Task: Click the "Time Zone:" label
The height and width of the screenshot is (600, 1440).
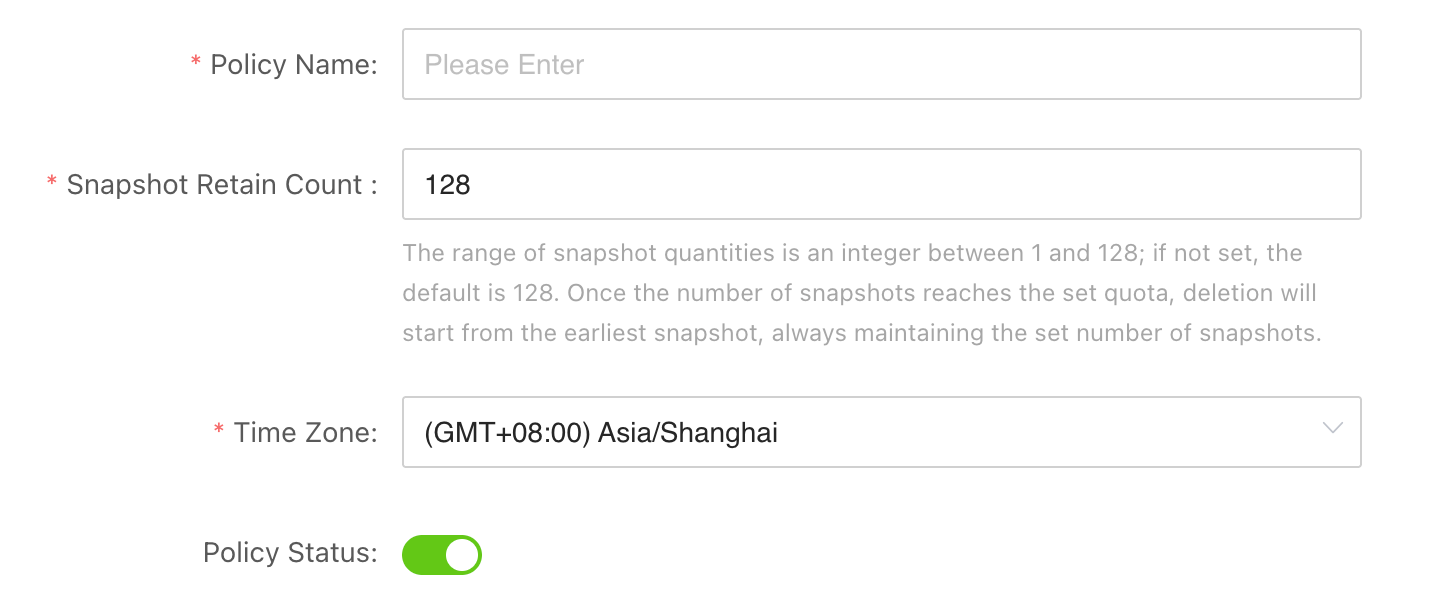Action: click(305, 433)
